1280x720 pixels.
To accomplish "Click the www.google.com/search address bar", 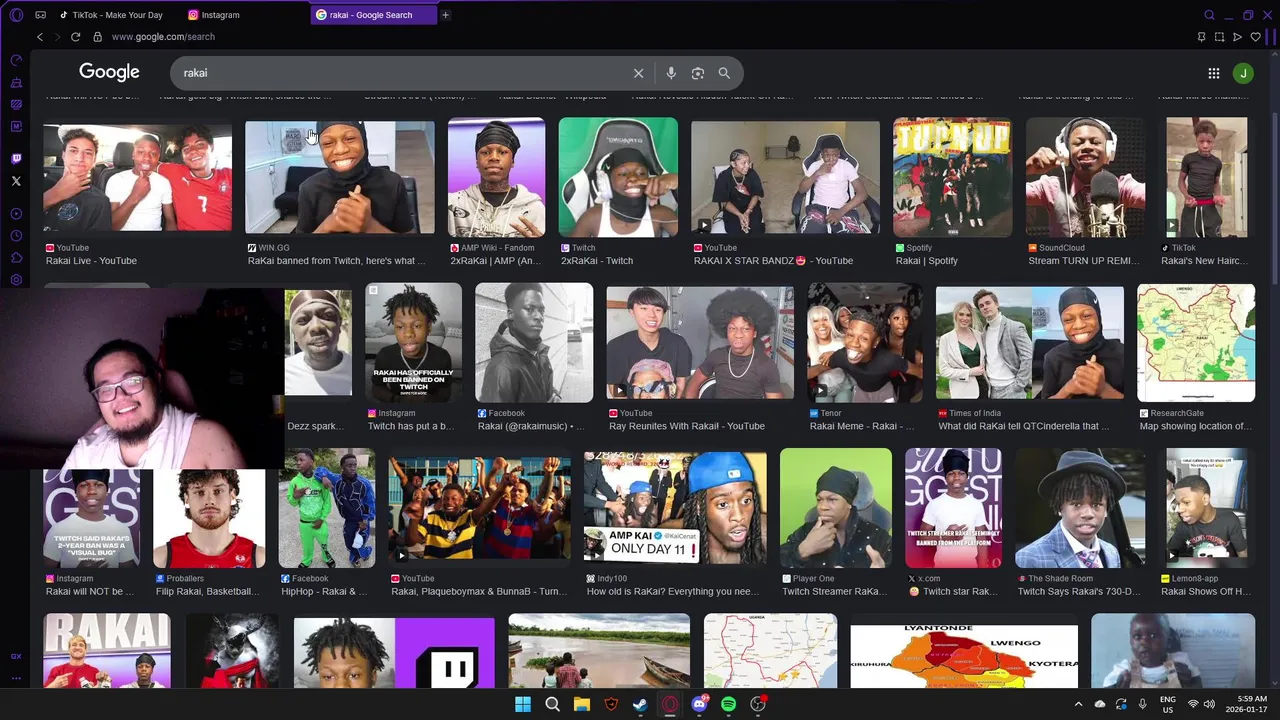I will click(x=163, y=37).
